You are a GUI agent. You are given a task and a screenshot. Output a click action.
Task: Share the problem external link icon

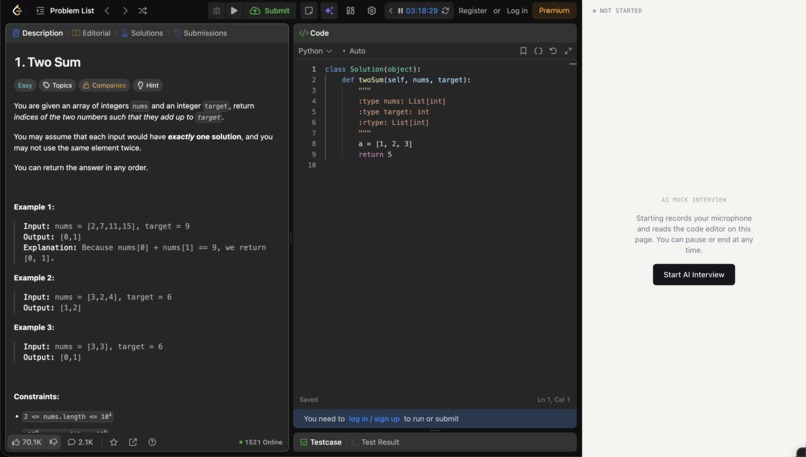coord(133,442)
